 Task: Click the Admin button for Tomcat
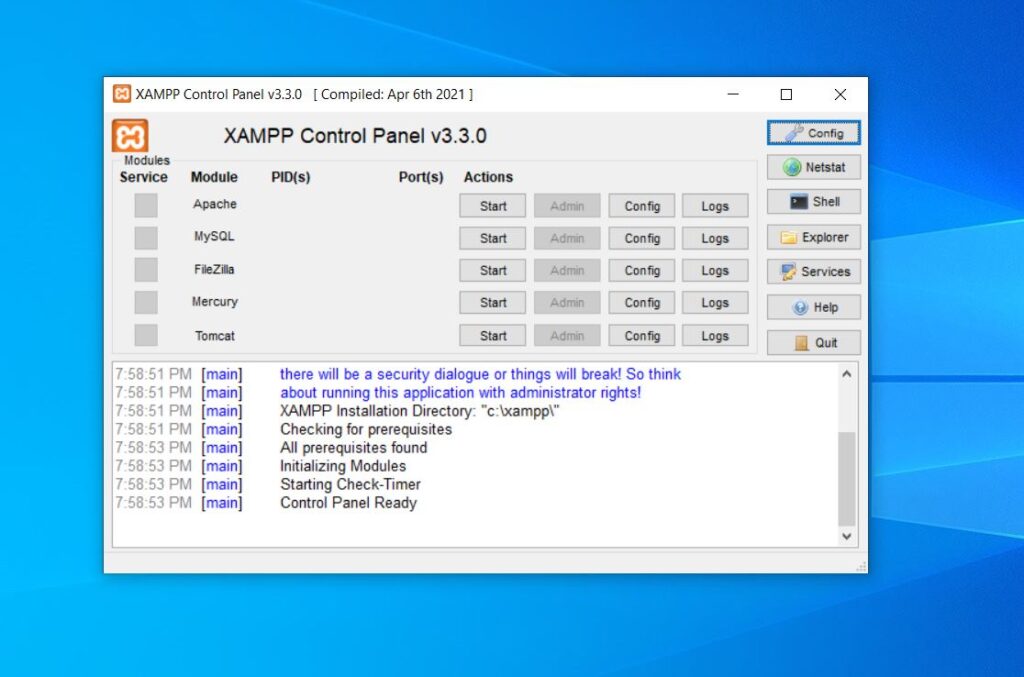567,336
